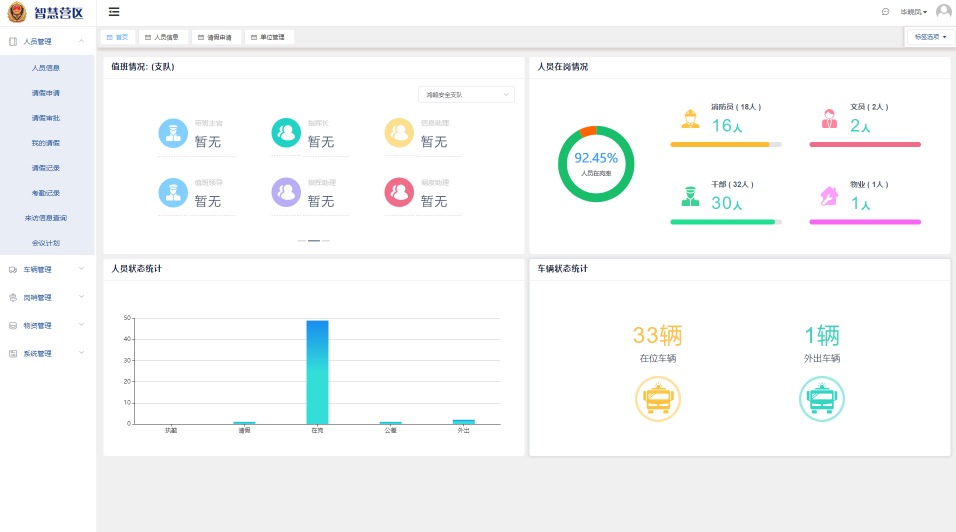Switch to the 请假申请 tab

tap(217, 37)
